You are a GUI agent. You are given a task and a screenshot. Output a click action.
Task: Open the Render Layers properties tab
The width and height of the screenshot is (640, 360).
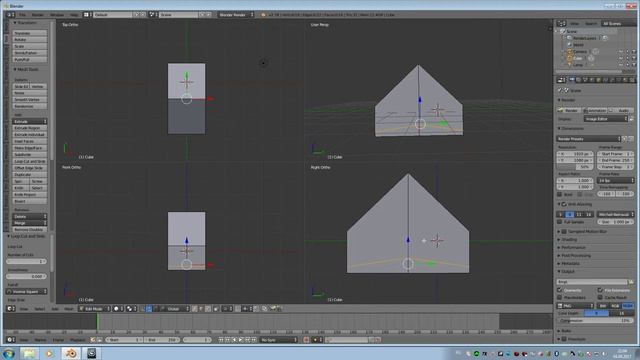pyautogui.click(x=578, y=80)
